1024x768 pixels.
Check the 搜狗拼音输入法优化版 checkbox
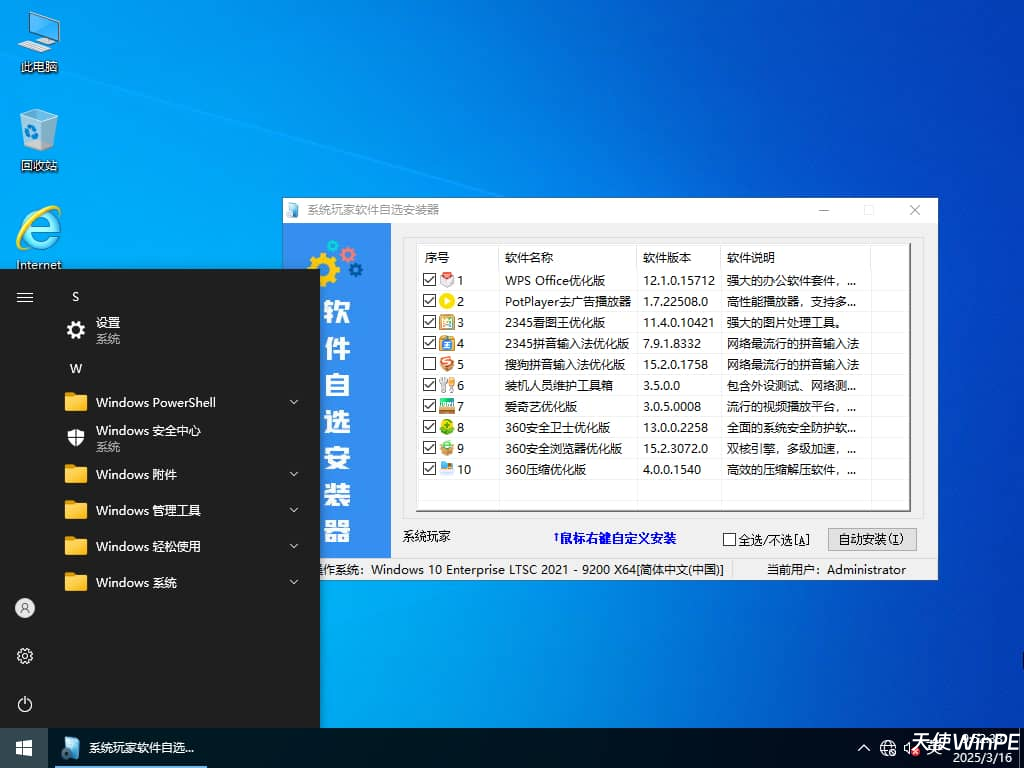[x=429, y=364]
